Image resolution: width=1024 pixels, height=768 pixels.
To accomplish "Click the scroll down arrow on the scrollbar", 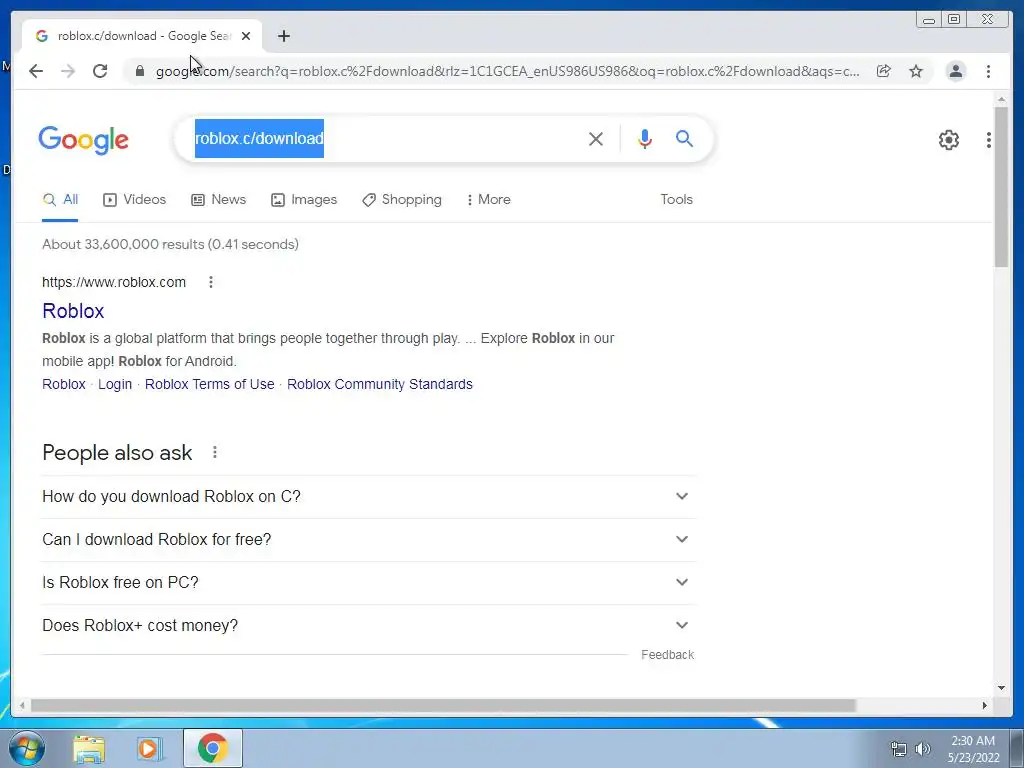I will [x=1001, y=688].
